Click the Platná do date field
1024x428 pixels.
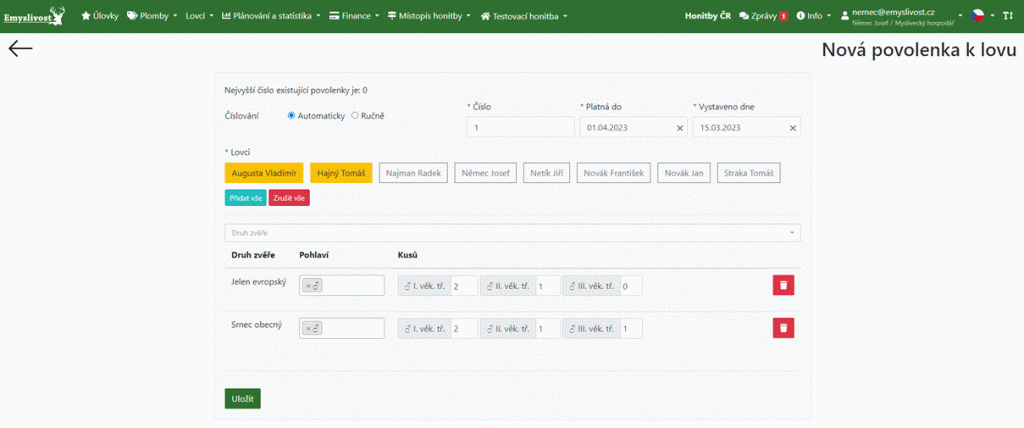633,127
